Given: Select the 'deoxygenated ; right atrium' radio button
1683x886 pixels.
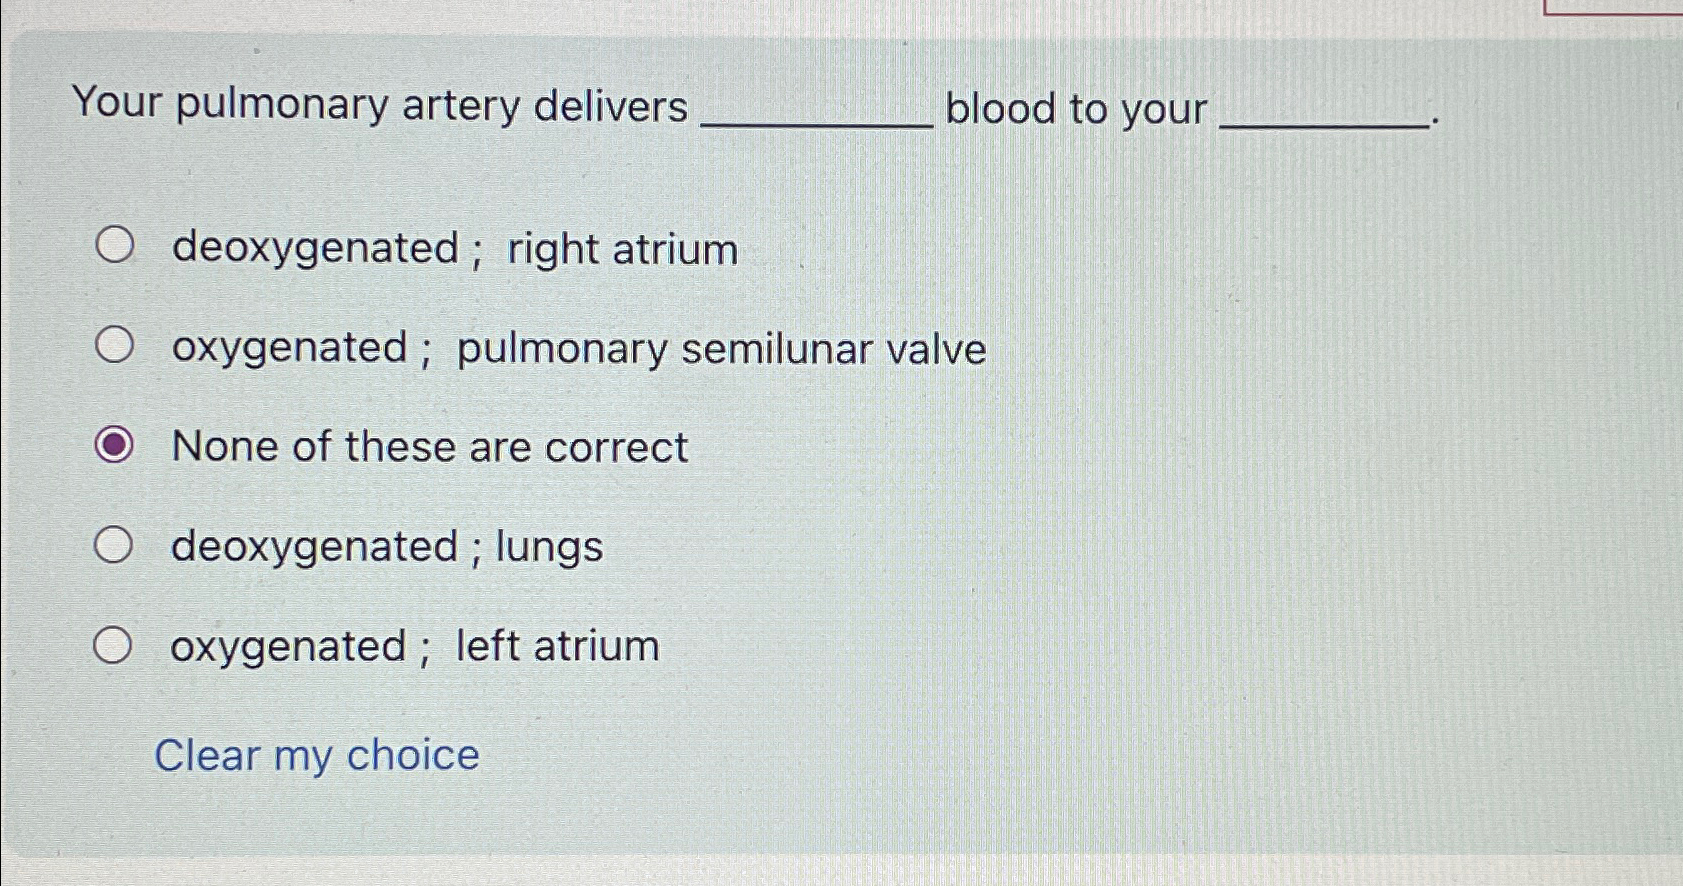Looking at the screenshot, I should (x=115, y=246).
